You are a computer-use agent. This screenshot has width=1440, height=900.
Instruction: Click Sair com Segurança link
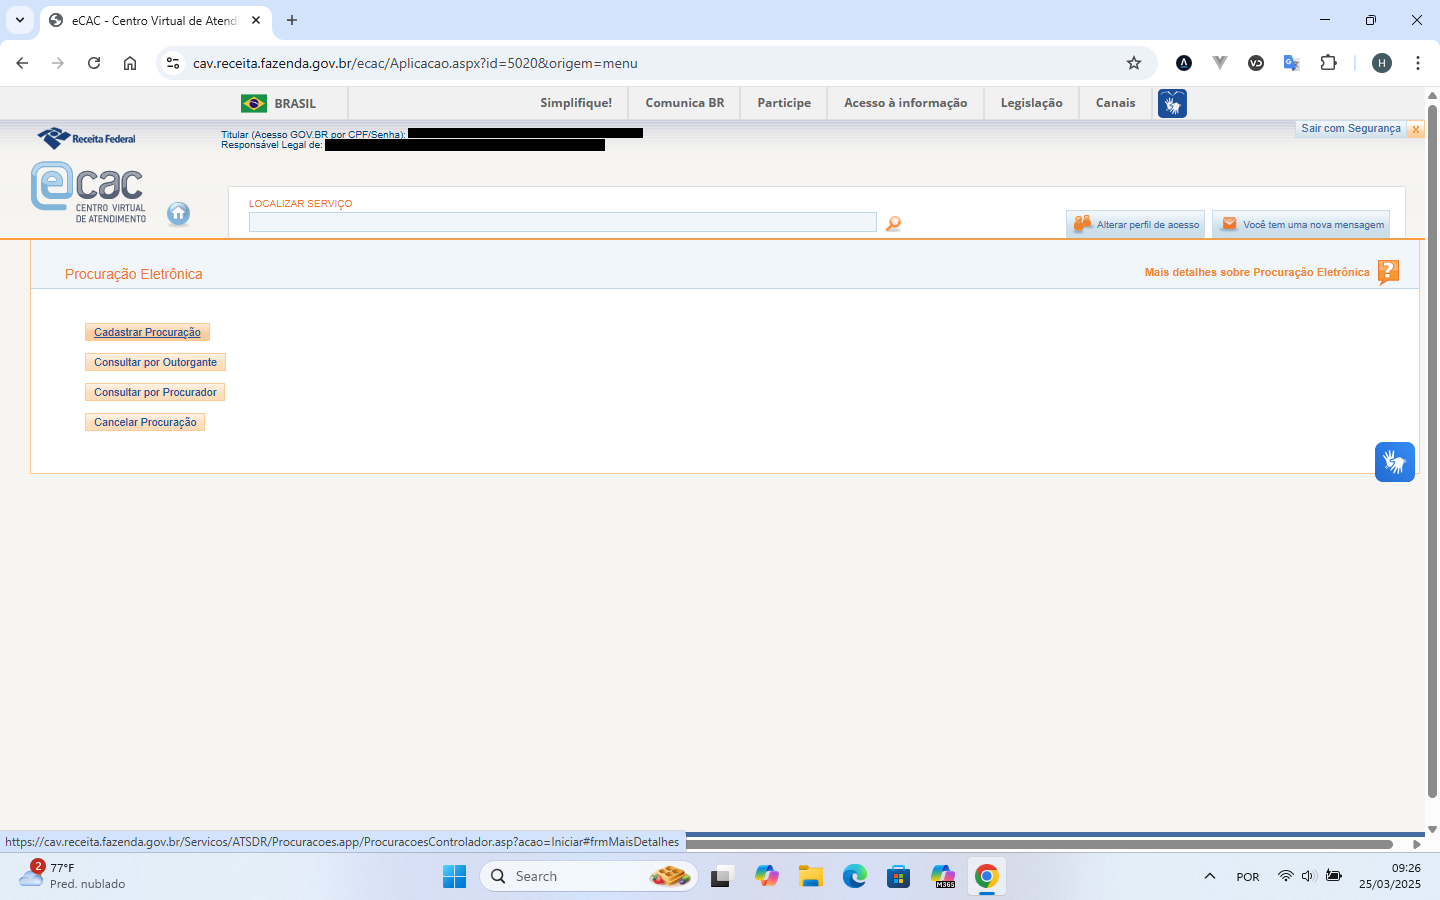(x=1351, y=129)
